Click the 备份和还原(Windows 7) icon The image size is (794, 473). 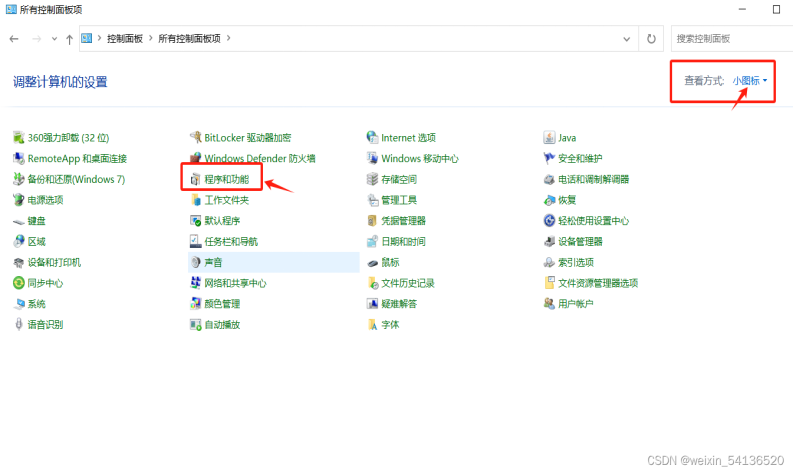(19, 179)
